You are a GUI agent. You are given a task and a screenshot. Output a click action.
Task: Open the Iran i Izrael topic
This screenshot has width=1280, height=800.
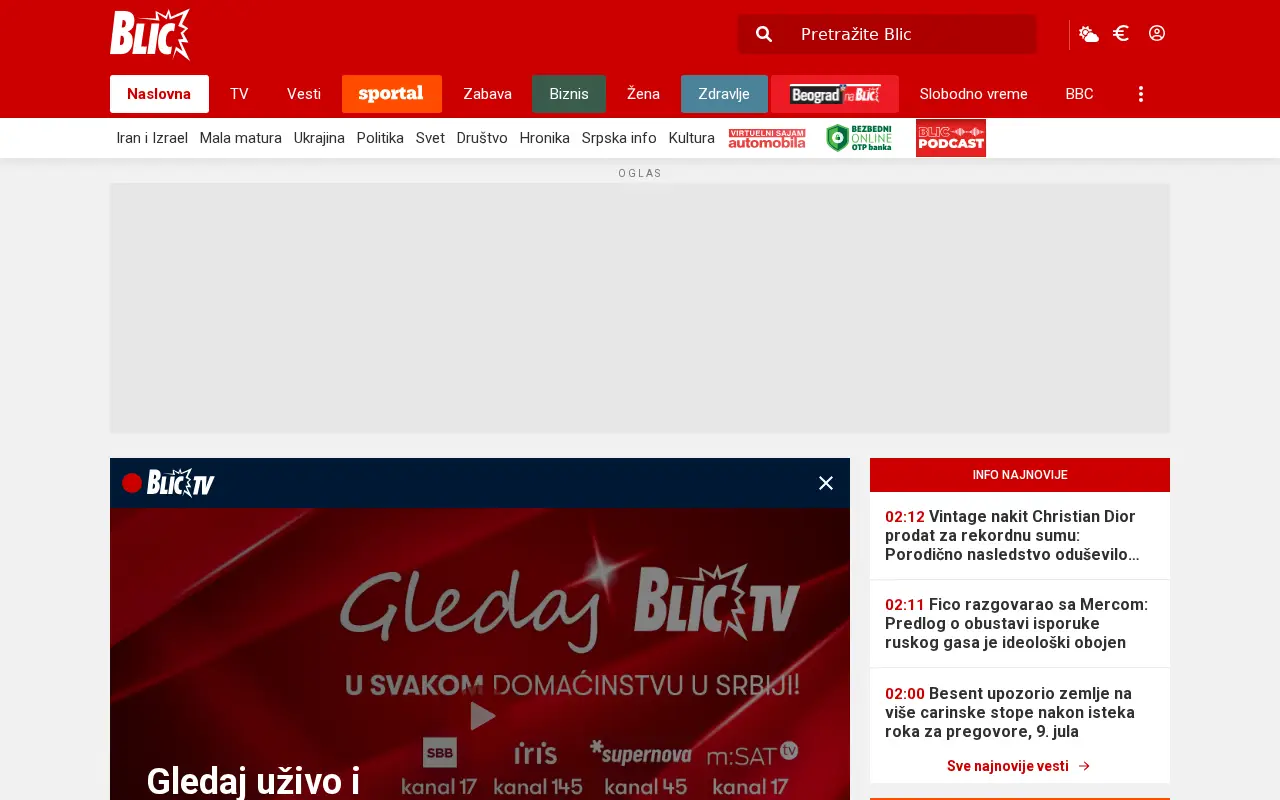click(152, 138)
